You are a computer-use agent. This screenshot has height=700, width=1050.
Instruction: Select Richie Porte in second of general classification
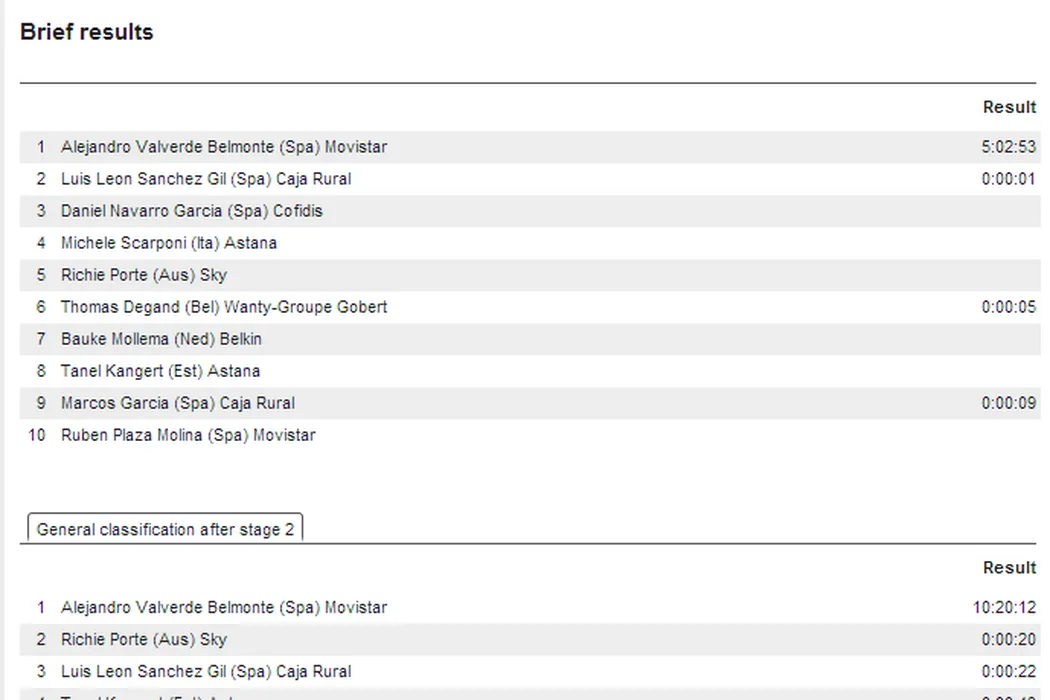[143, 639]
